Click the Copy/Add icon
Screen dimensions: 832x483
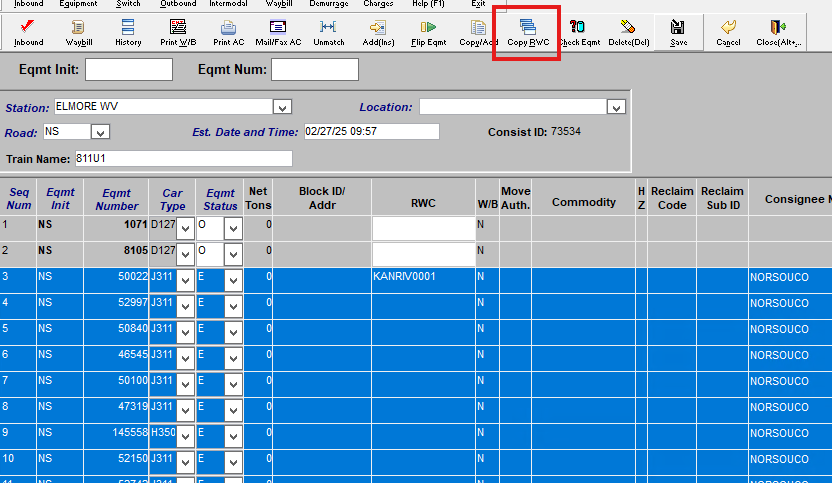(478, 32)
